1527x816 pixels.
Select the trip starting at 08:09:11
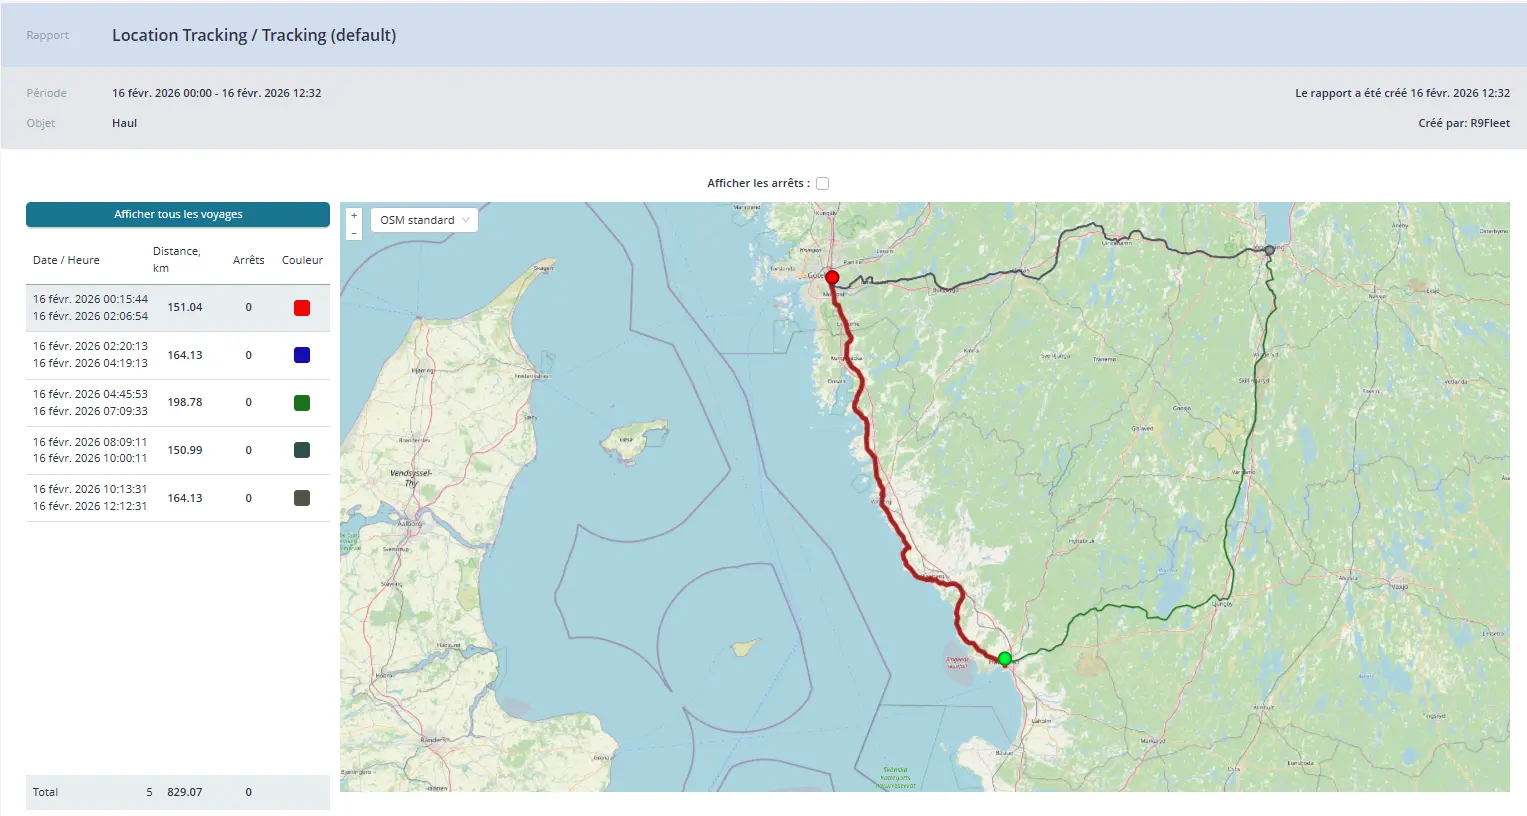click(x=90, y=450)
